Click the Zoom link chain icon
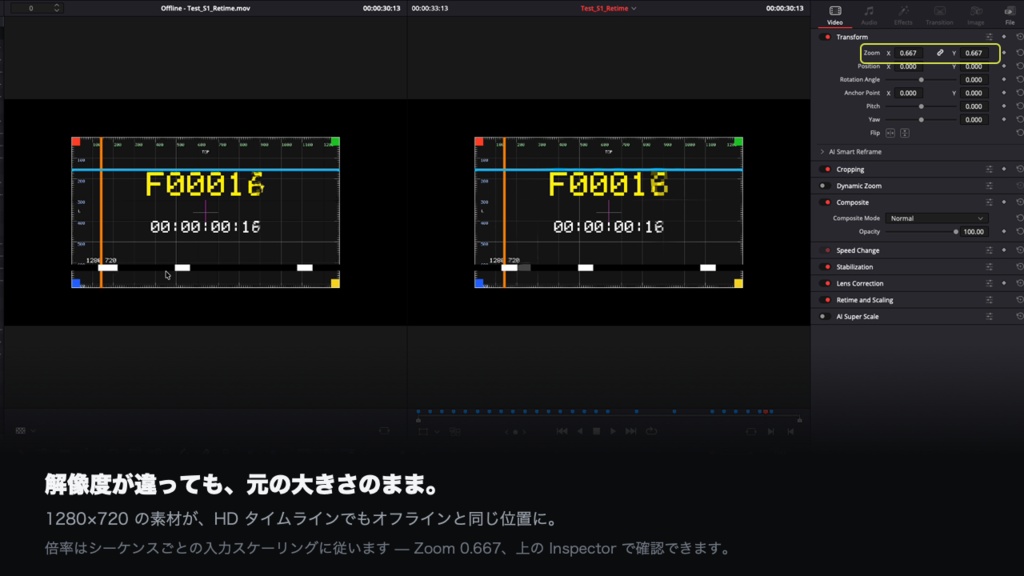This screenshot has height=576, width=1024. coord(940,53)
